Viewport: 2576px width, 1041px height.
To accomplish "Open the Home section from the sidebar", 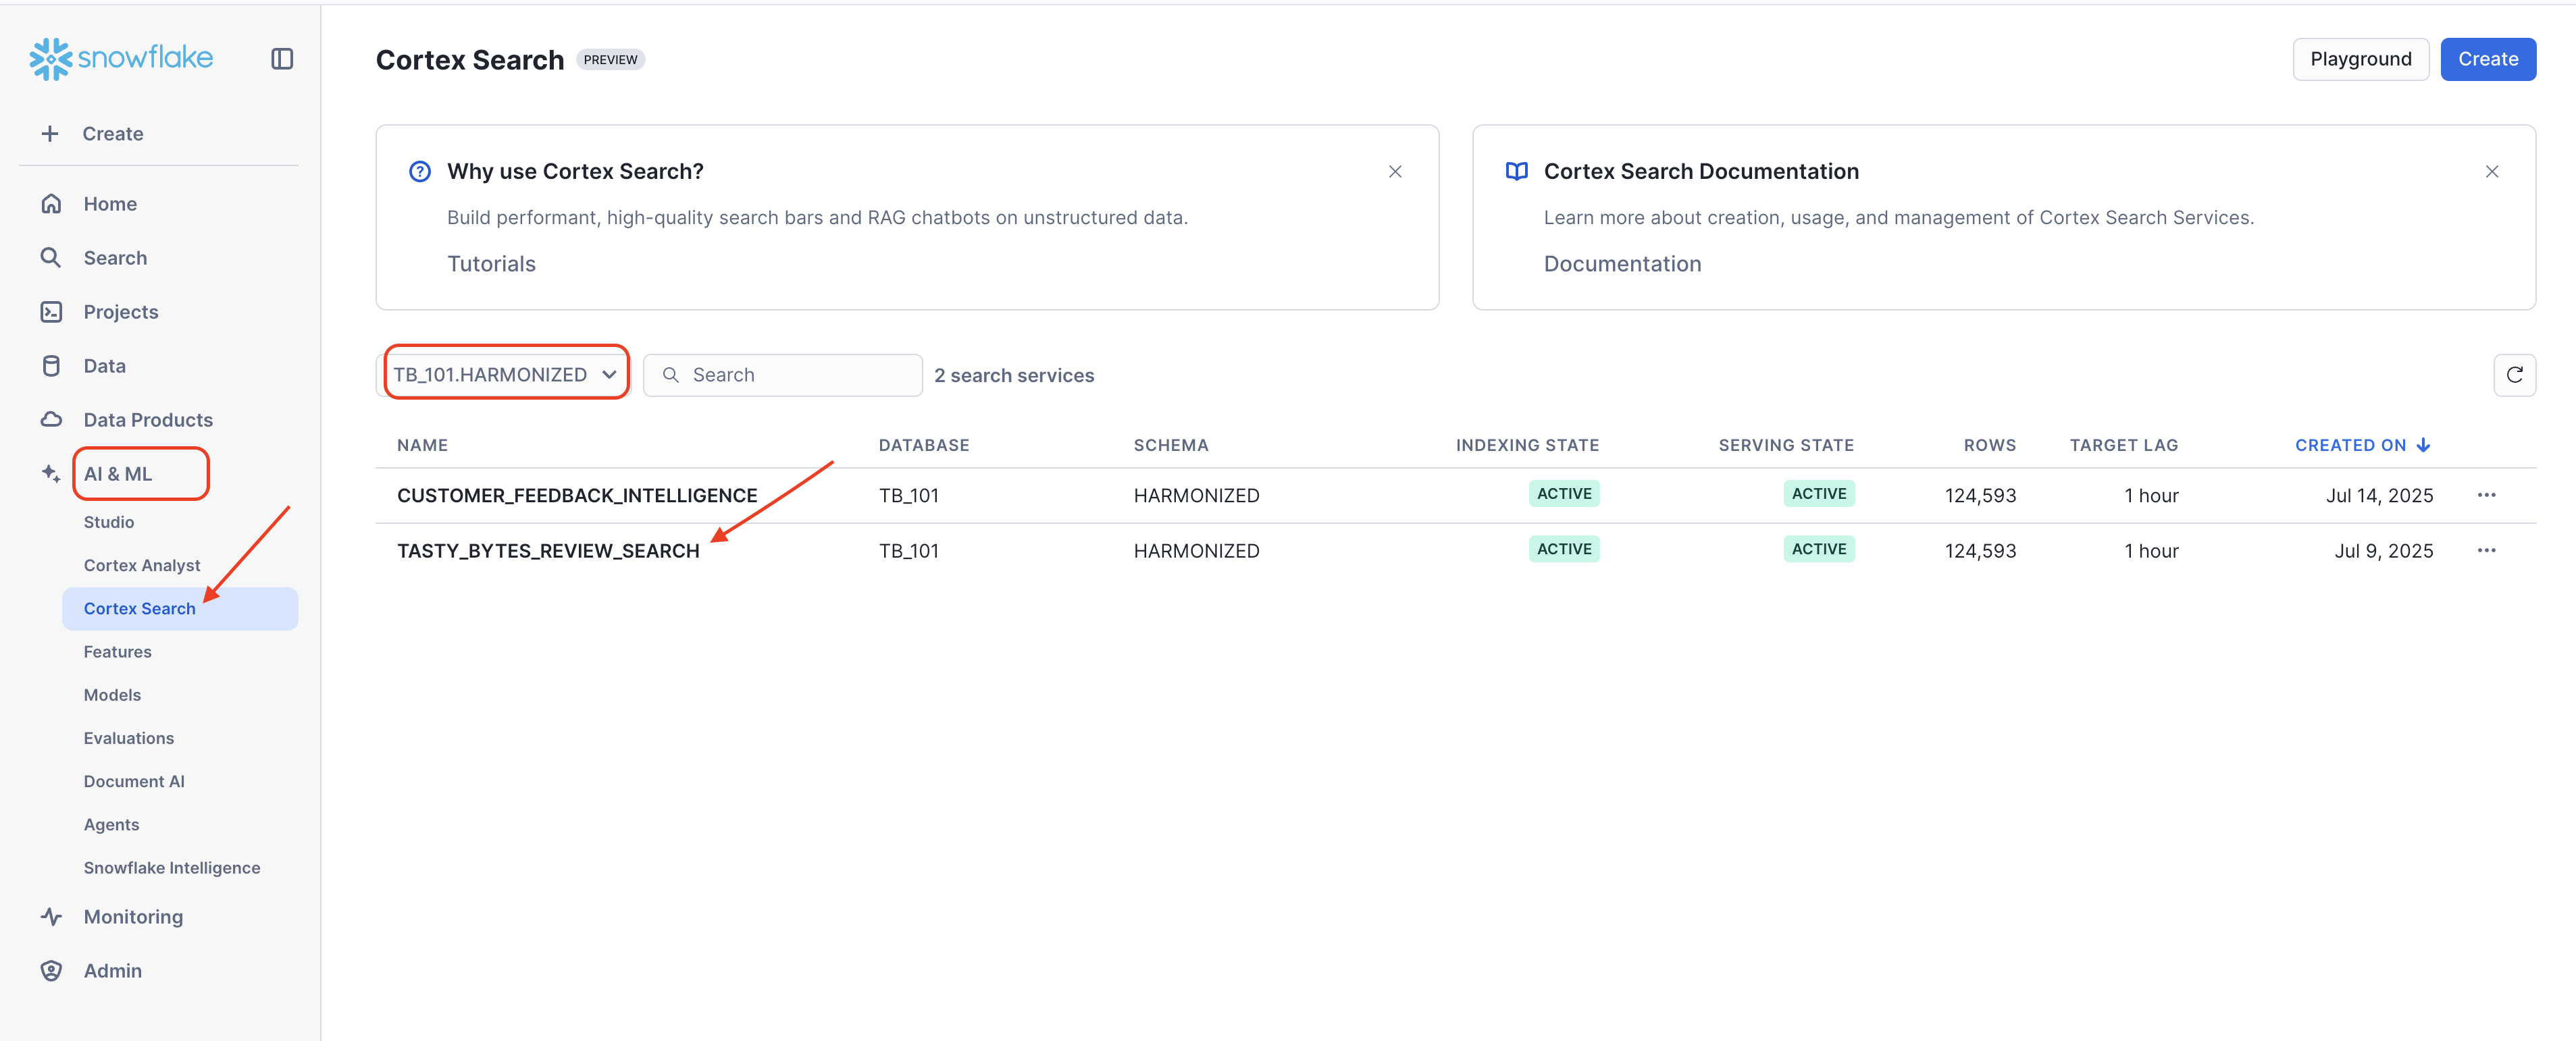I will coord(110,203).
